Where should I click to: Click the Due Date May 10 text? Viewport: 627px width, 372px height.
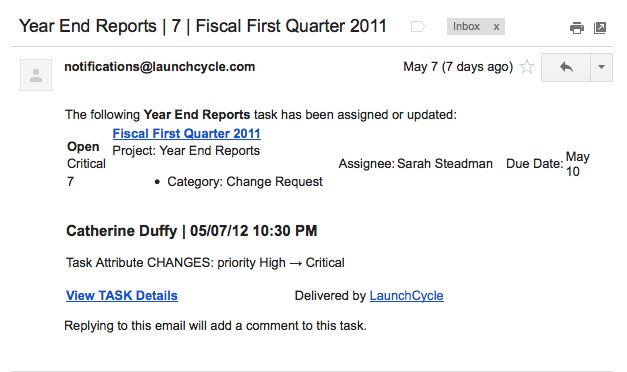click(548, 164)
